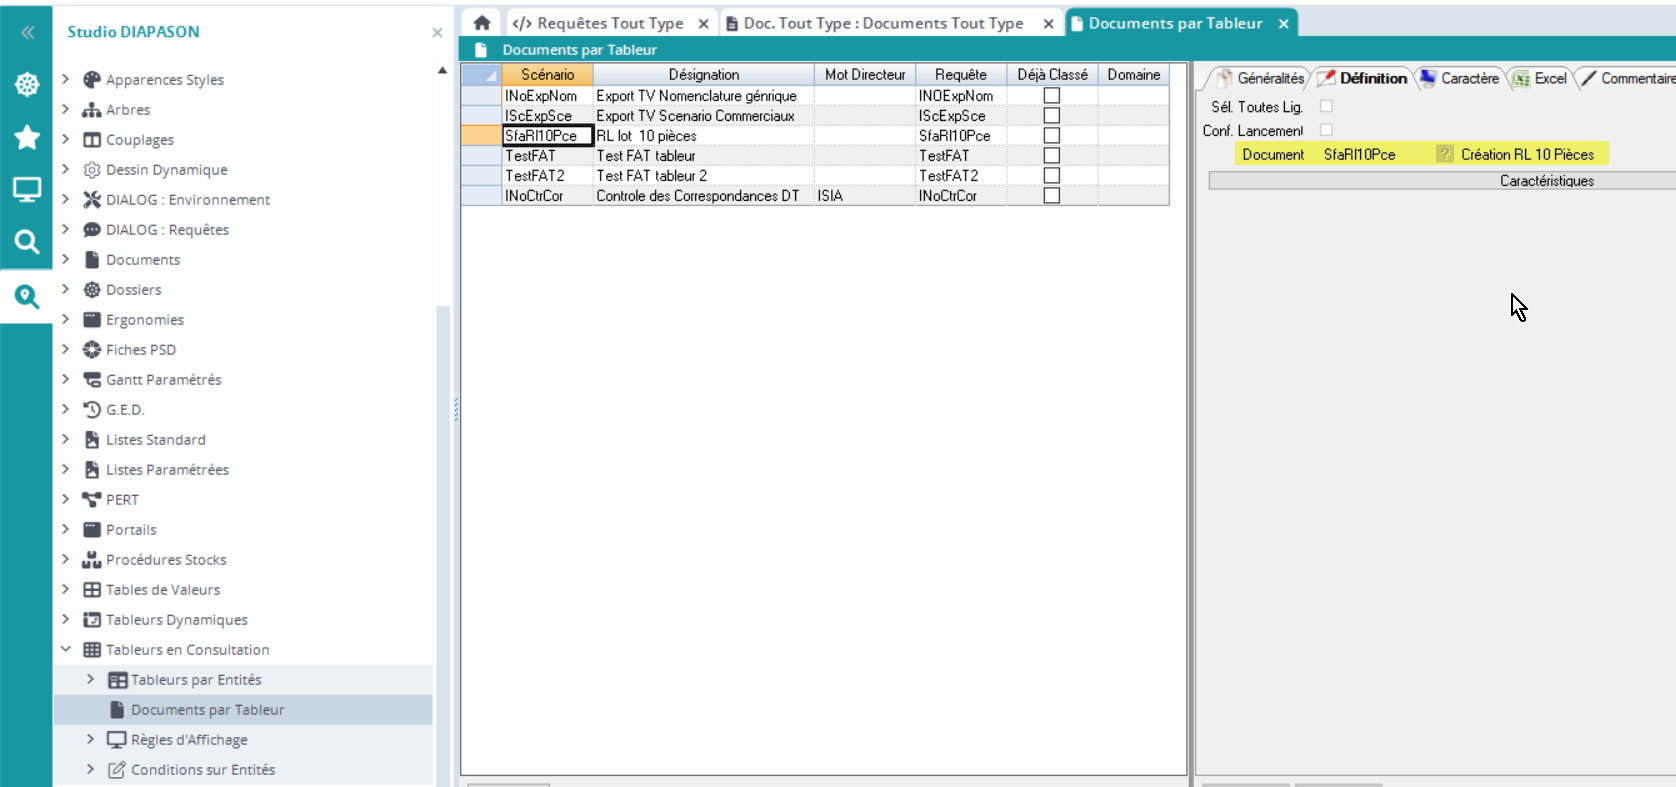Open the favorites star icon
Image resolution: width=1676 pixels, height=787 pixels.
(27, 137)
